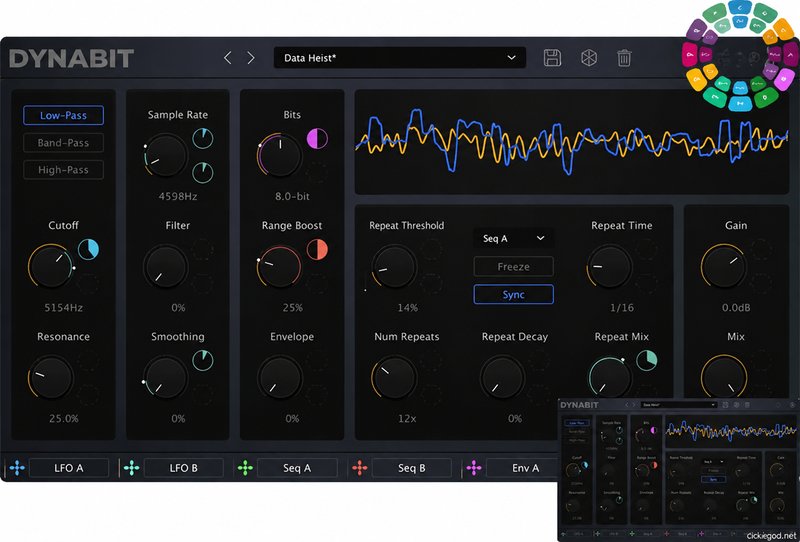Click the Repeat Mix knob
The height and width of the screenshot is (542, 800).
click(609, 378)
